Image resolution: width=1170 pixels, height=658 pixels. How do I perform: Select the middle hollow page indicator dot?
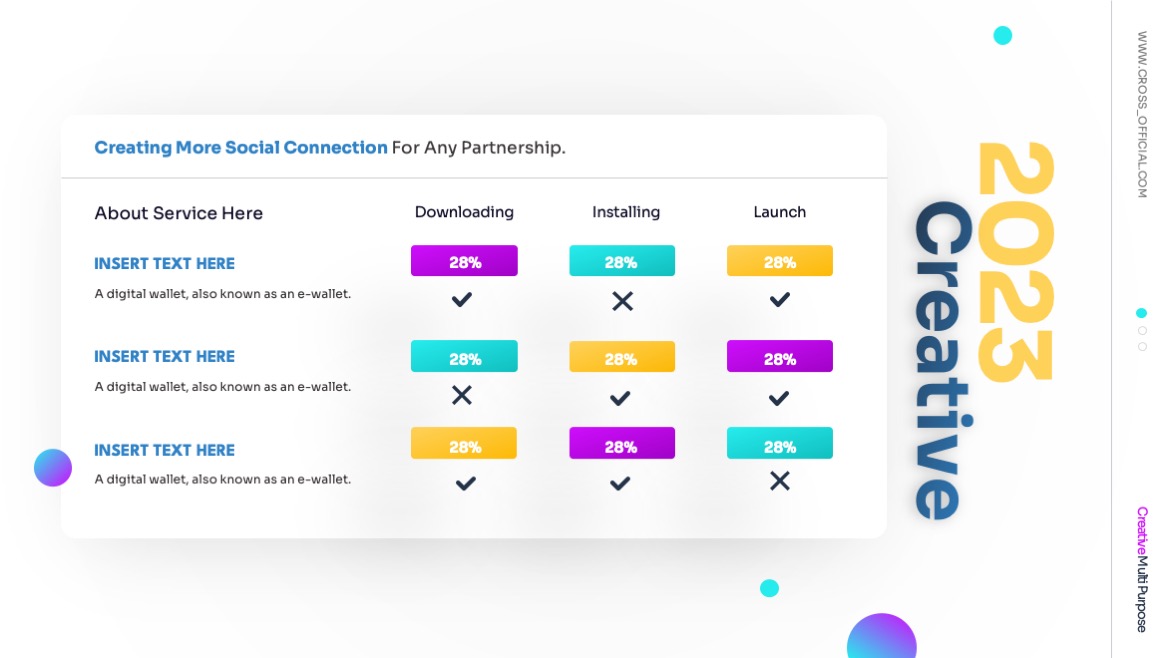tap(1142, 330)
